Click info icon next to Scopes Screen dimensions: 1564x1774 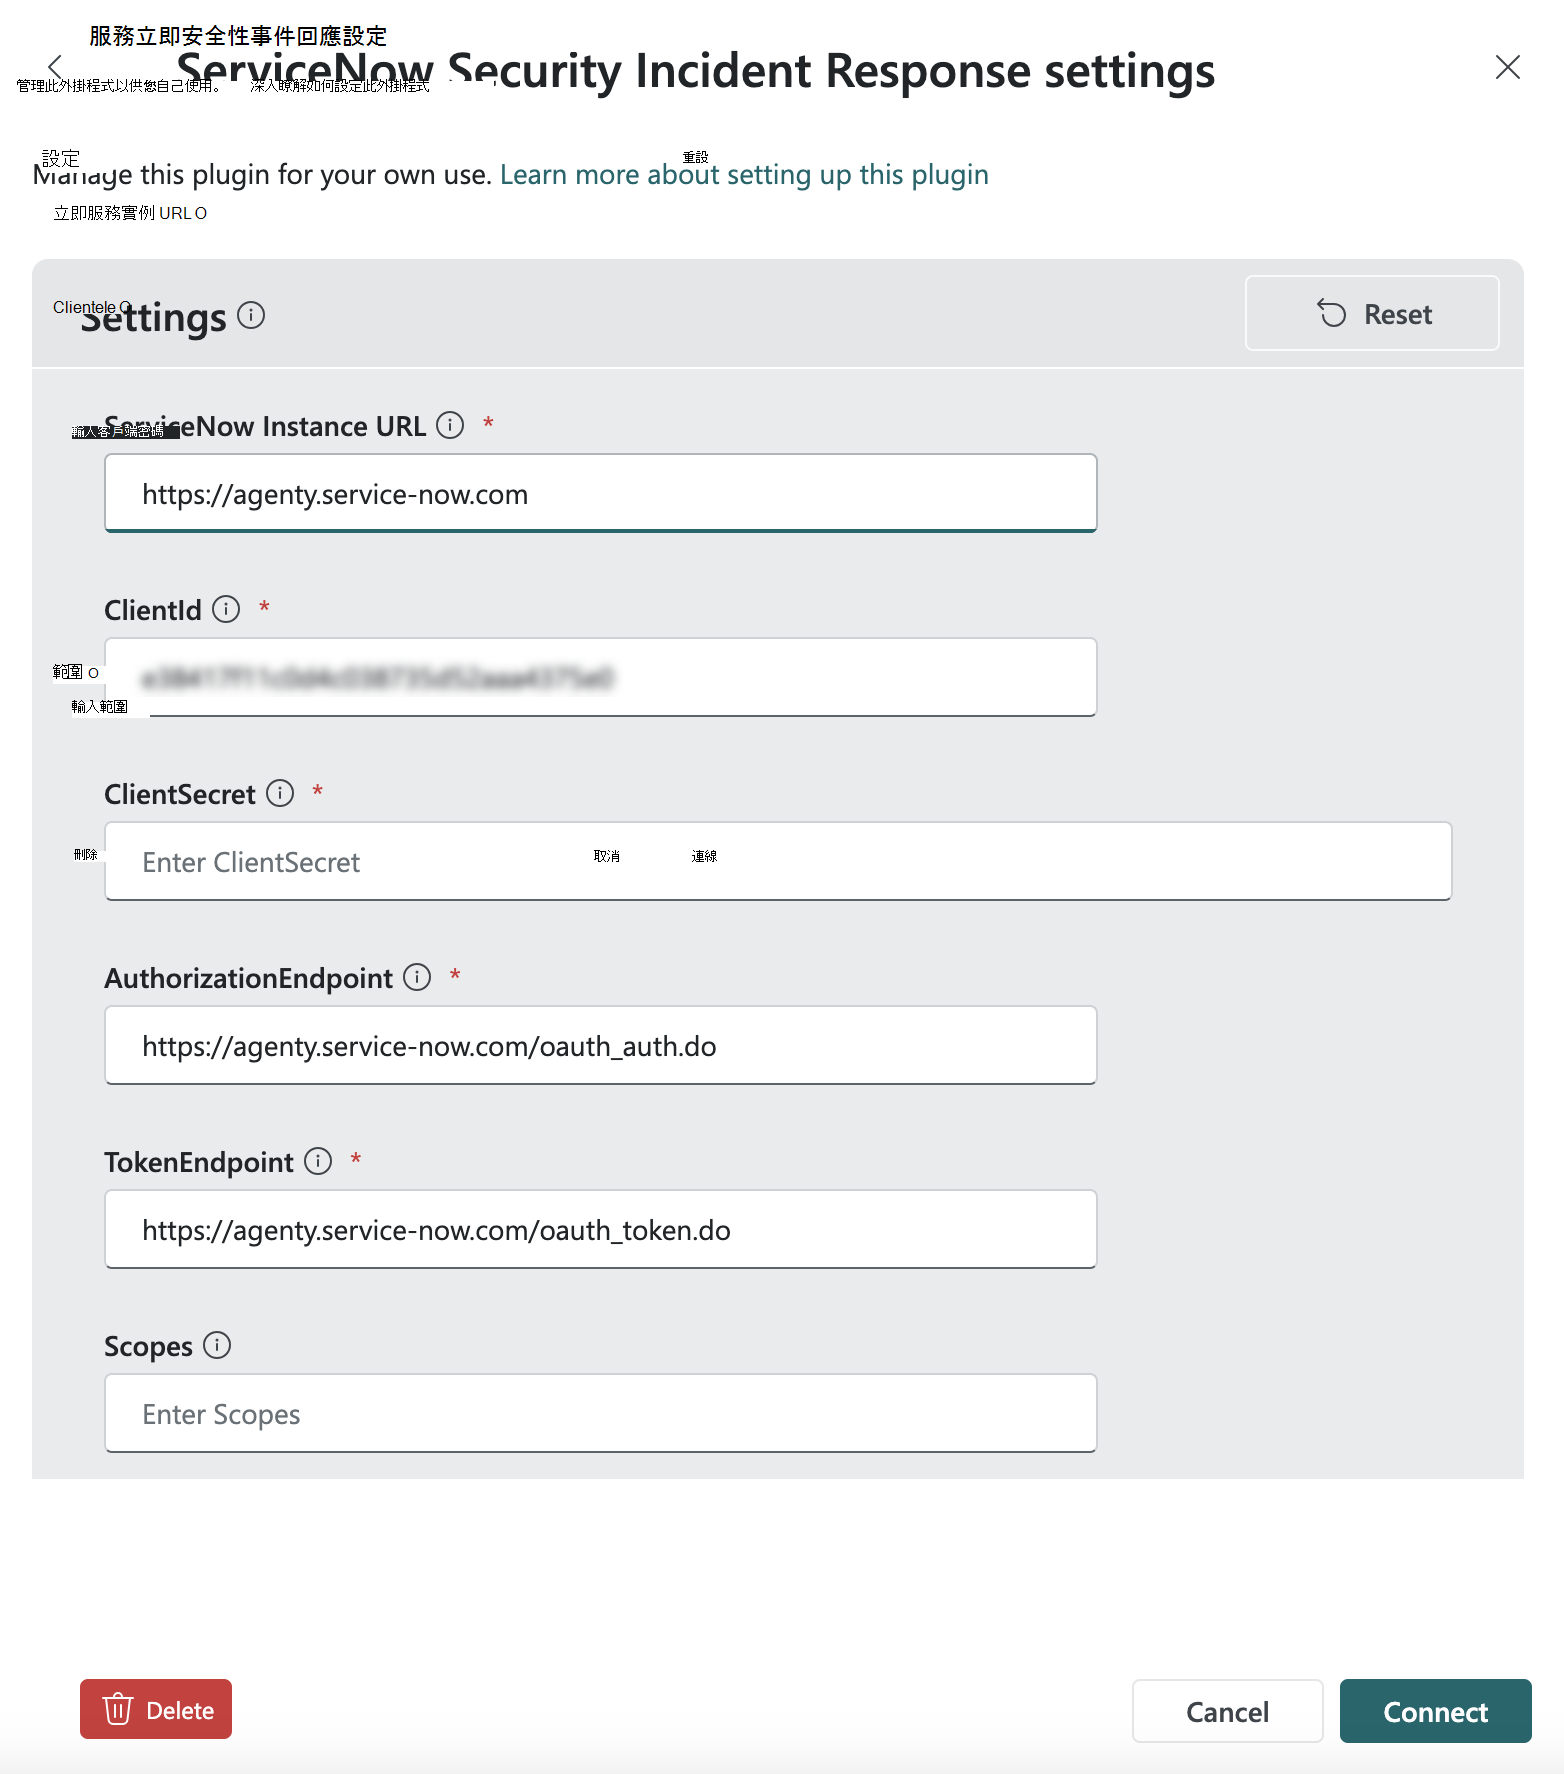217,1346
